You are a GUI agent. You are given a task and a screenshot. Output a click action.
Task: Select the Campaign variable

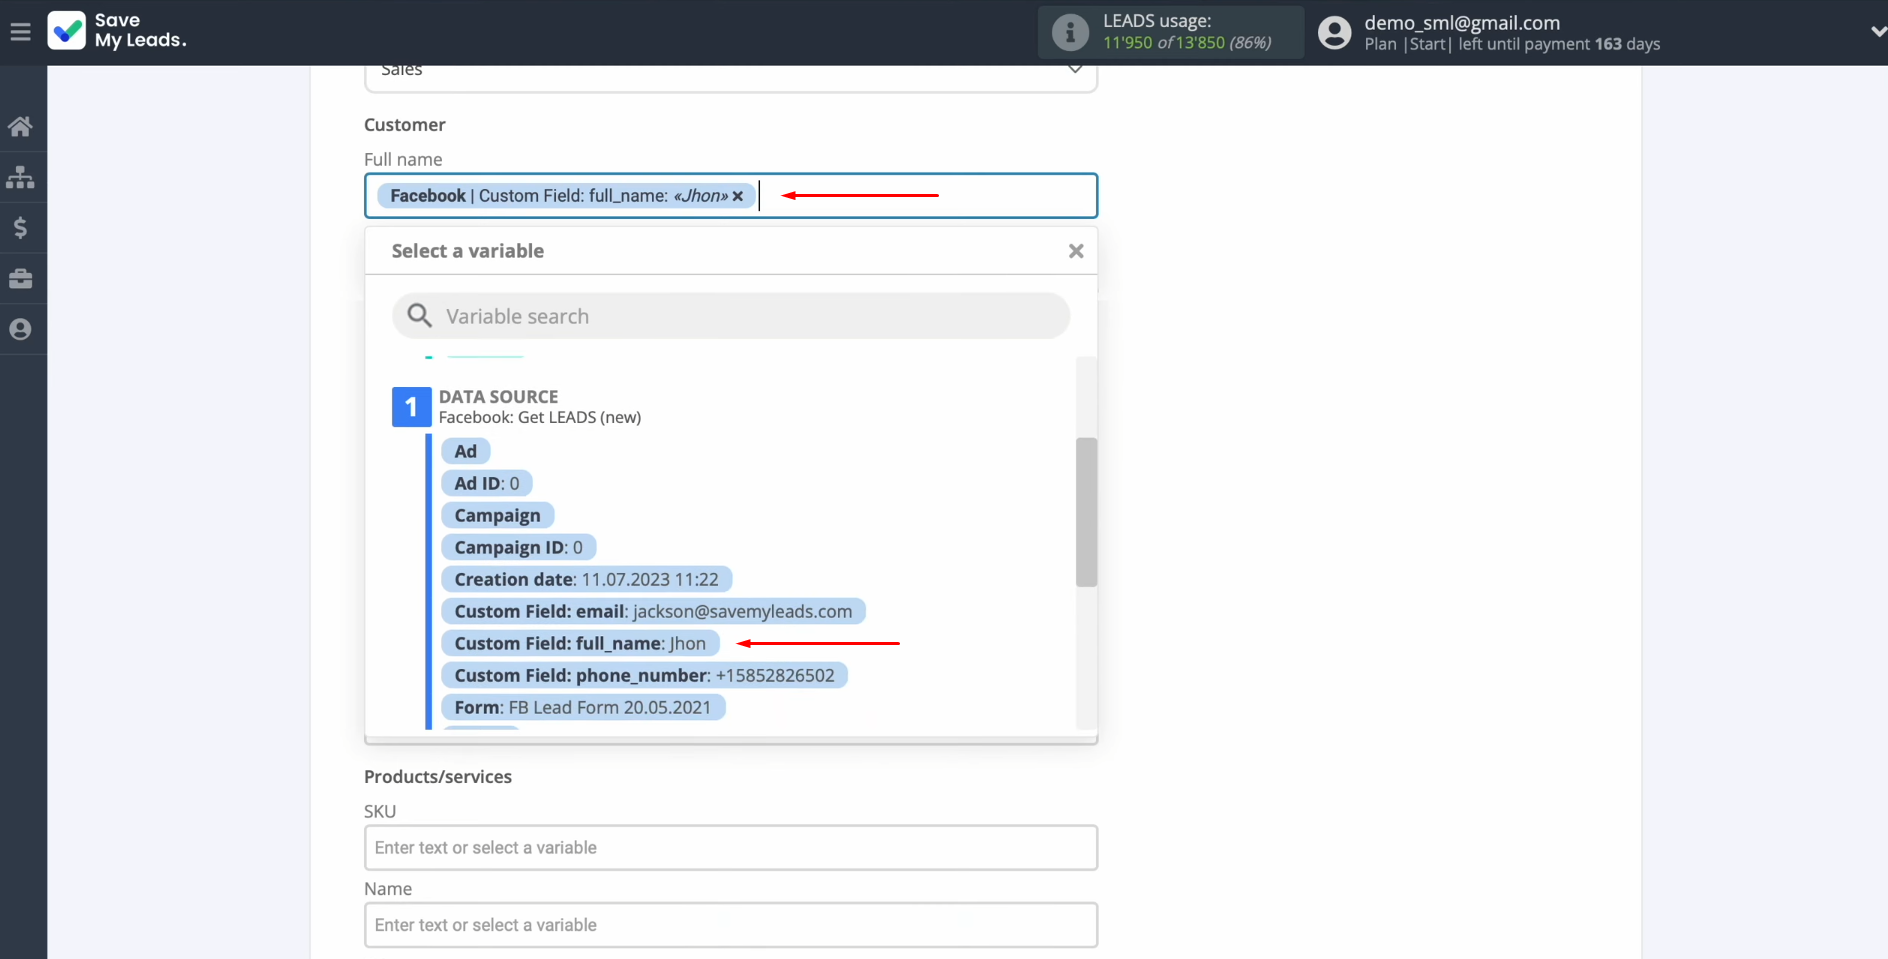tap(498, 515)
